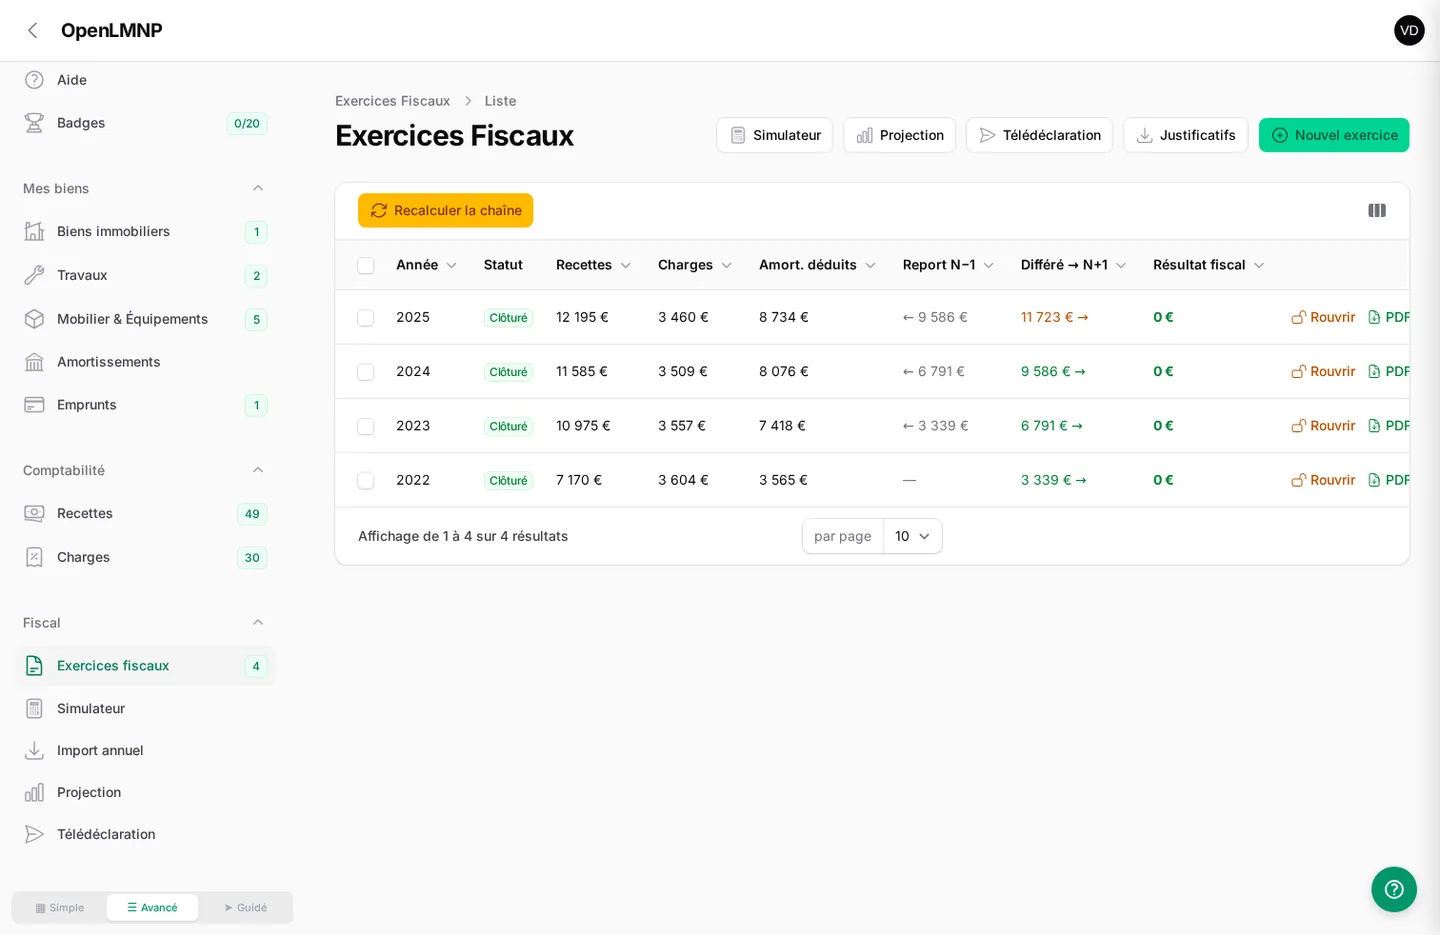The width and height of the screenshot is (1440, 935).
Task: Open Mobilier & Équipements section
Action: point(145,319)
